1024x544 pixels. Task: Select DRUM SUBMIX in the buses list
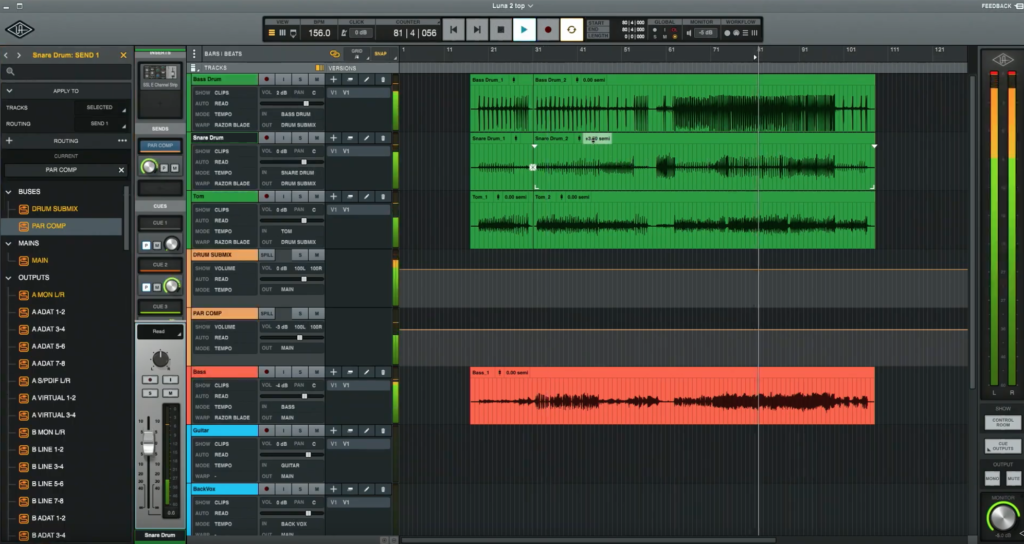coord(55,209)
